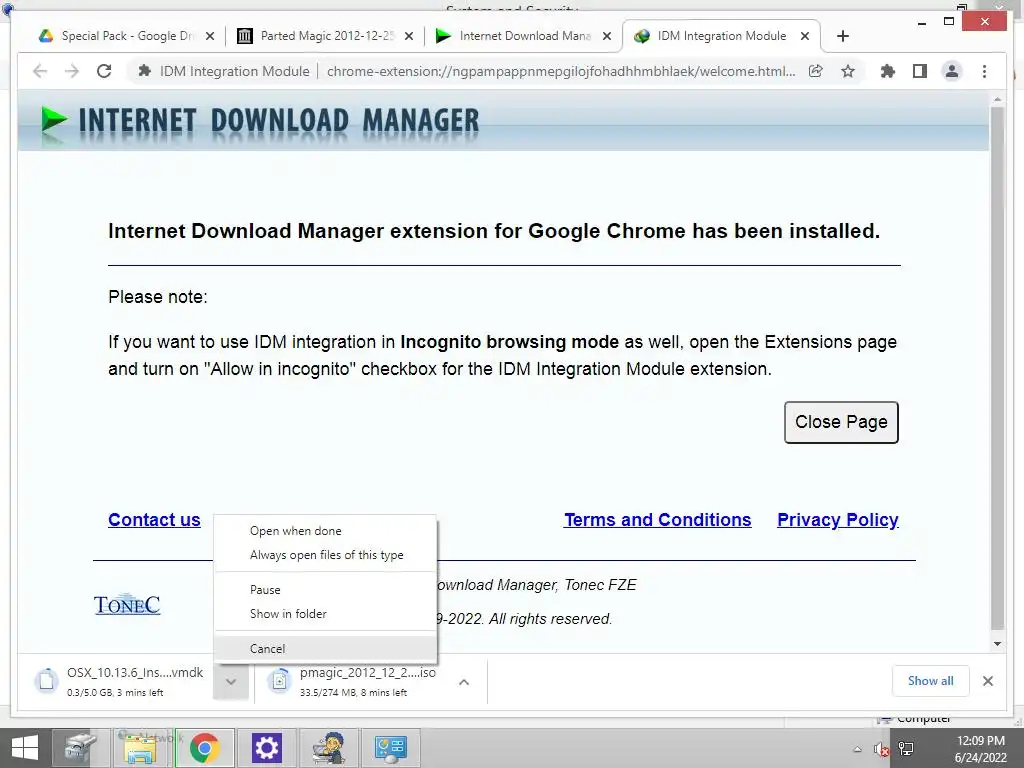Click the iso file icon in downloads bar
Image resolution: width=1024 pixels, height=768 pixels.
pos(279,681)
